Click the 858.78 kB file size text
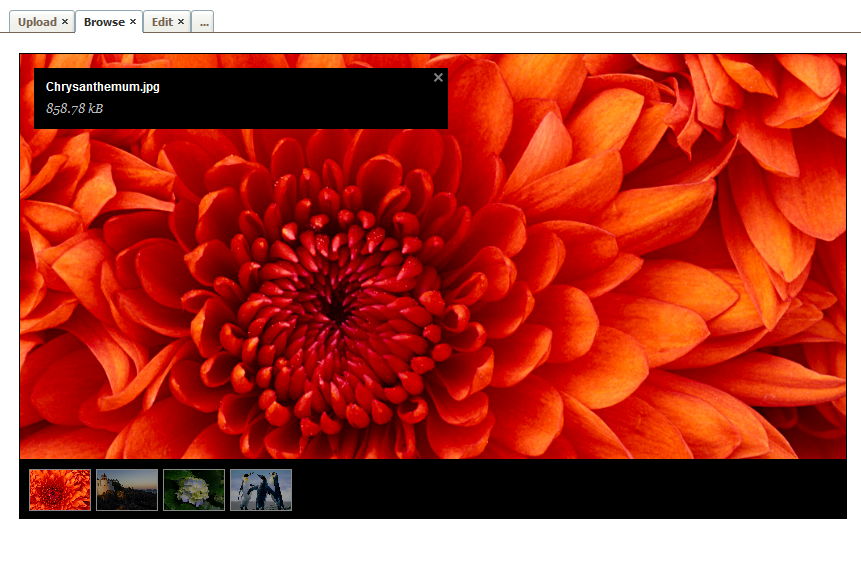The image size is (861, 562). tap(75, 108)
